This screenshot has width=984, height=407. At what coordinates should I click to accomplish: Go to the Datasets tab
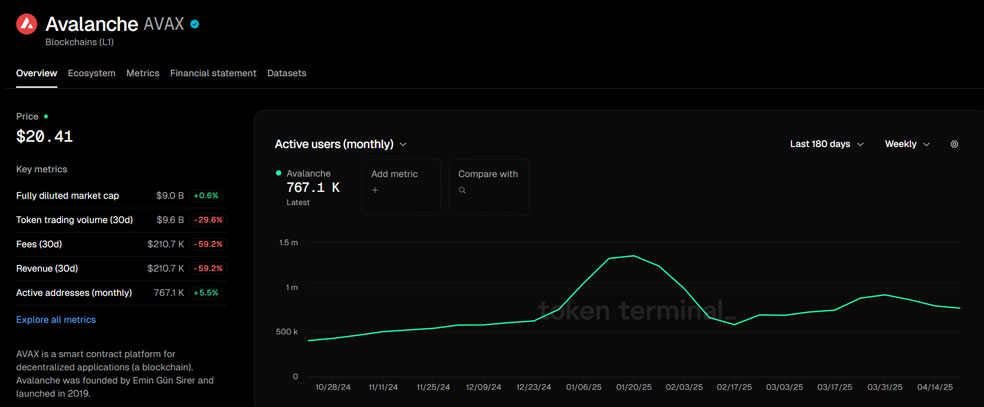point(287,73)
